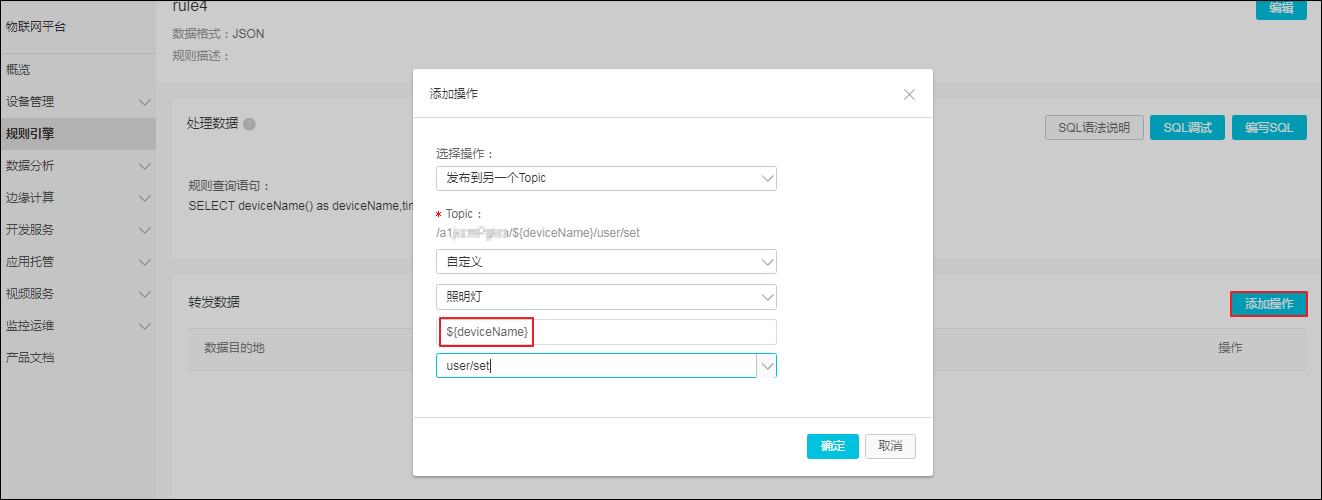Click the SQL调试 button
Viewport: 1322px width, 500px height.
coord(1187,127)
